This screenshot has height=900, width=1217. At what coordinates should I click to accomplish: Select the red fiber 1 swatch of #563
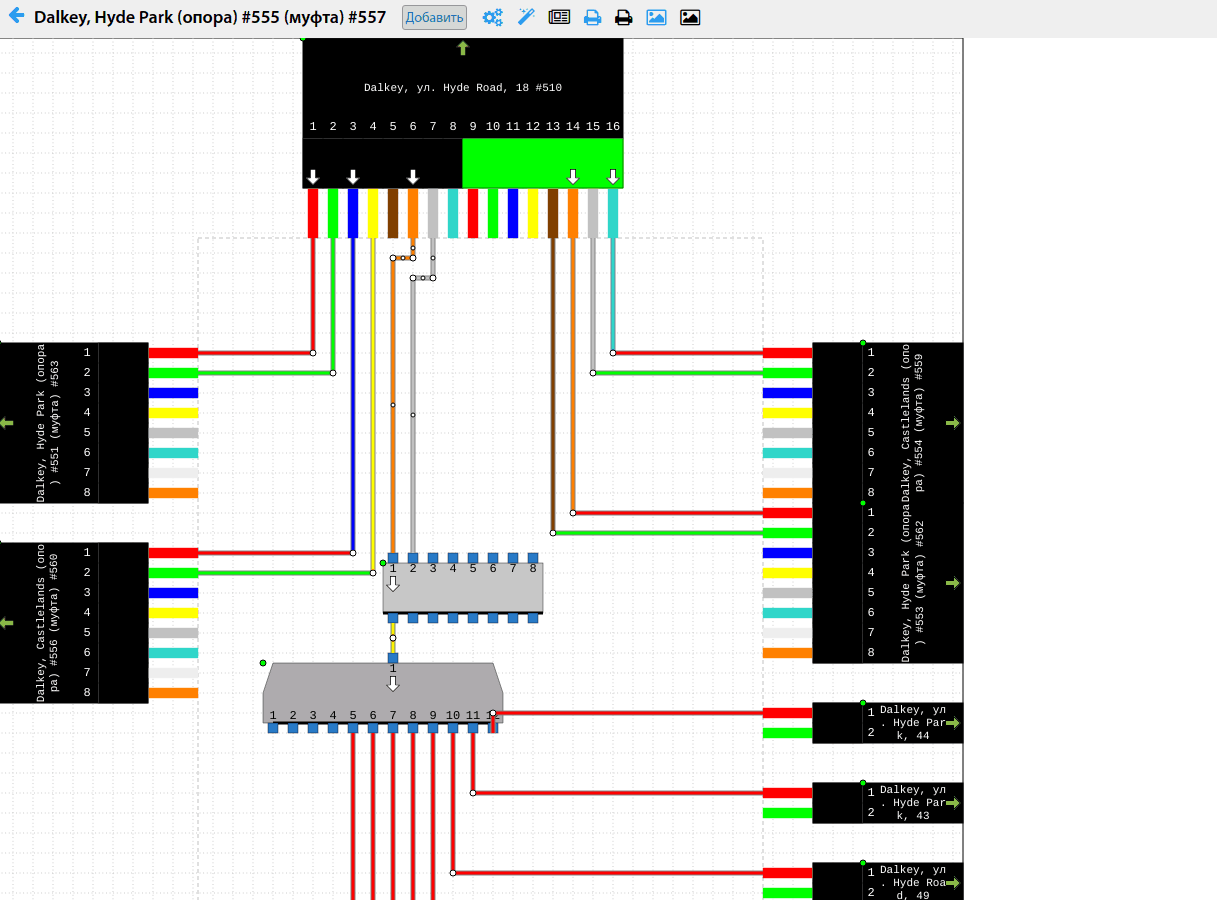(173, 353)
